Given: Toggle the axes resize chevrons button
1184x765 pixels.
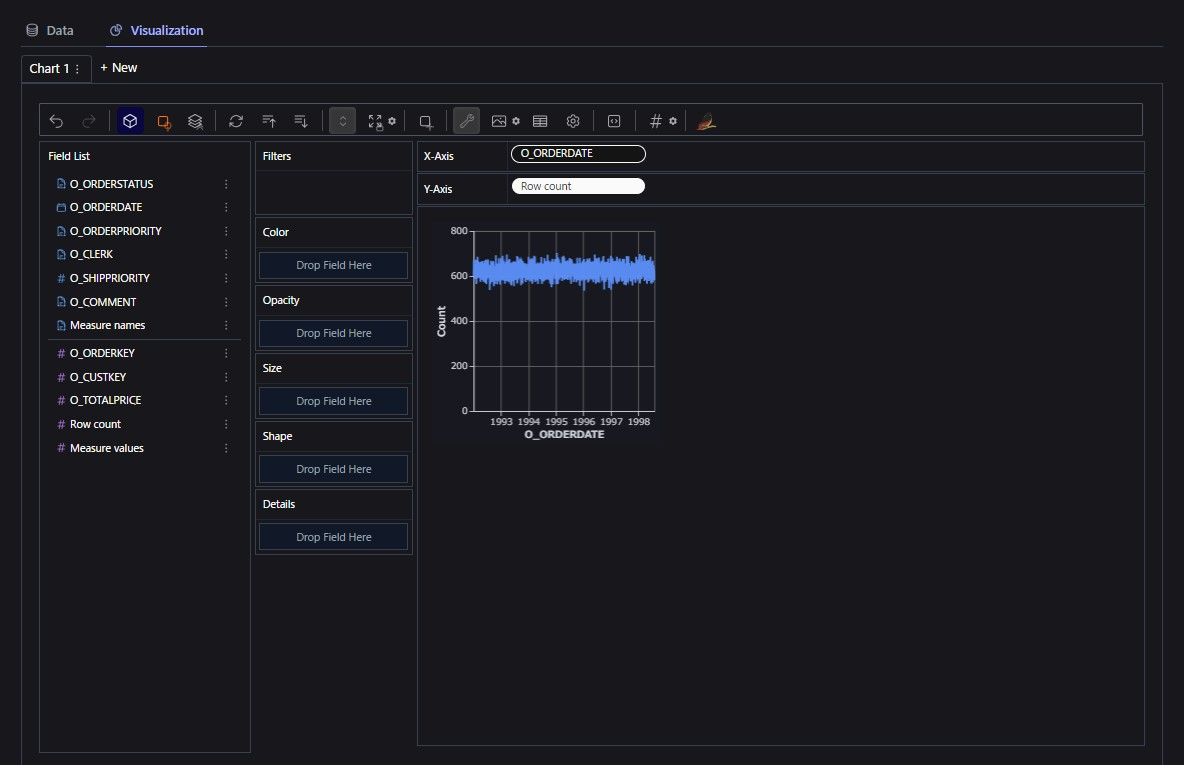Looking at the screenshot, I should (342, 121).
